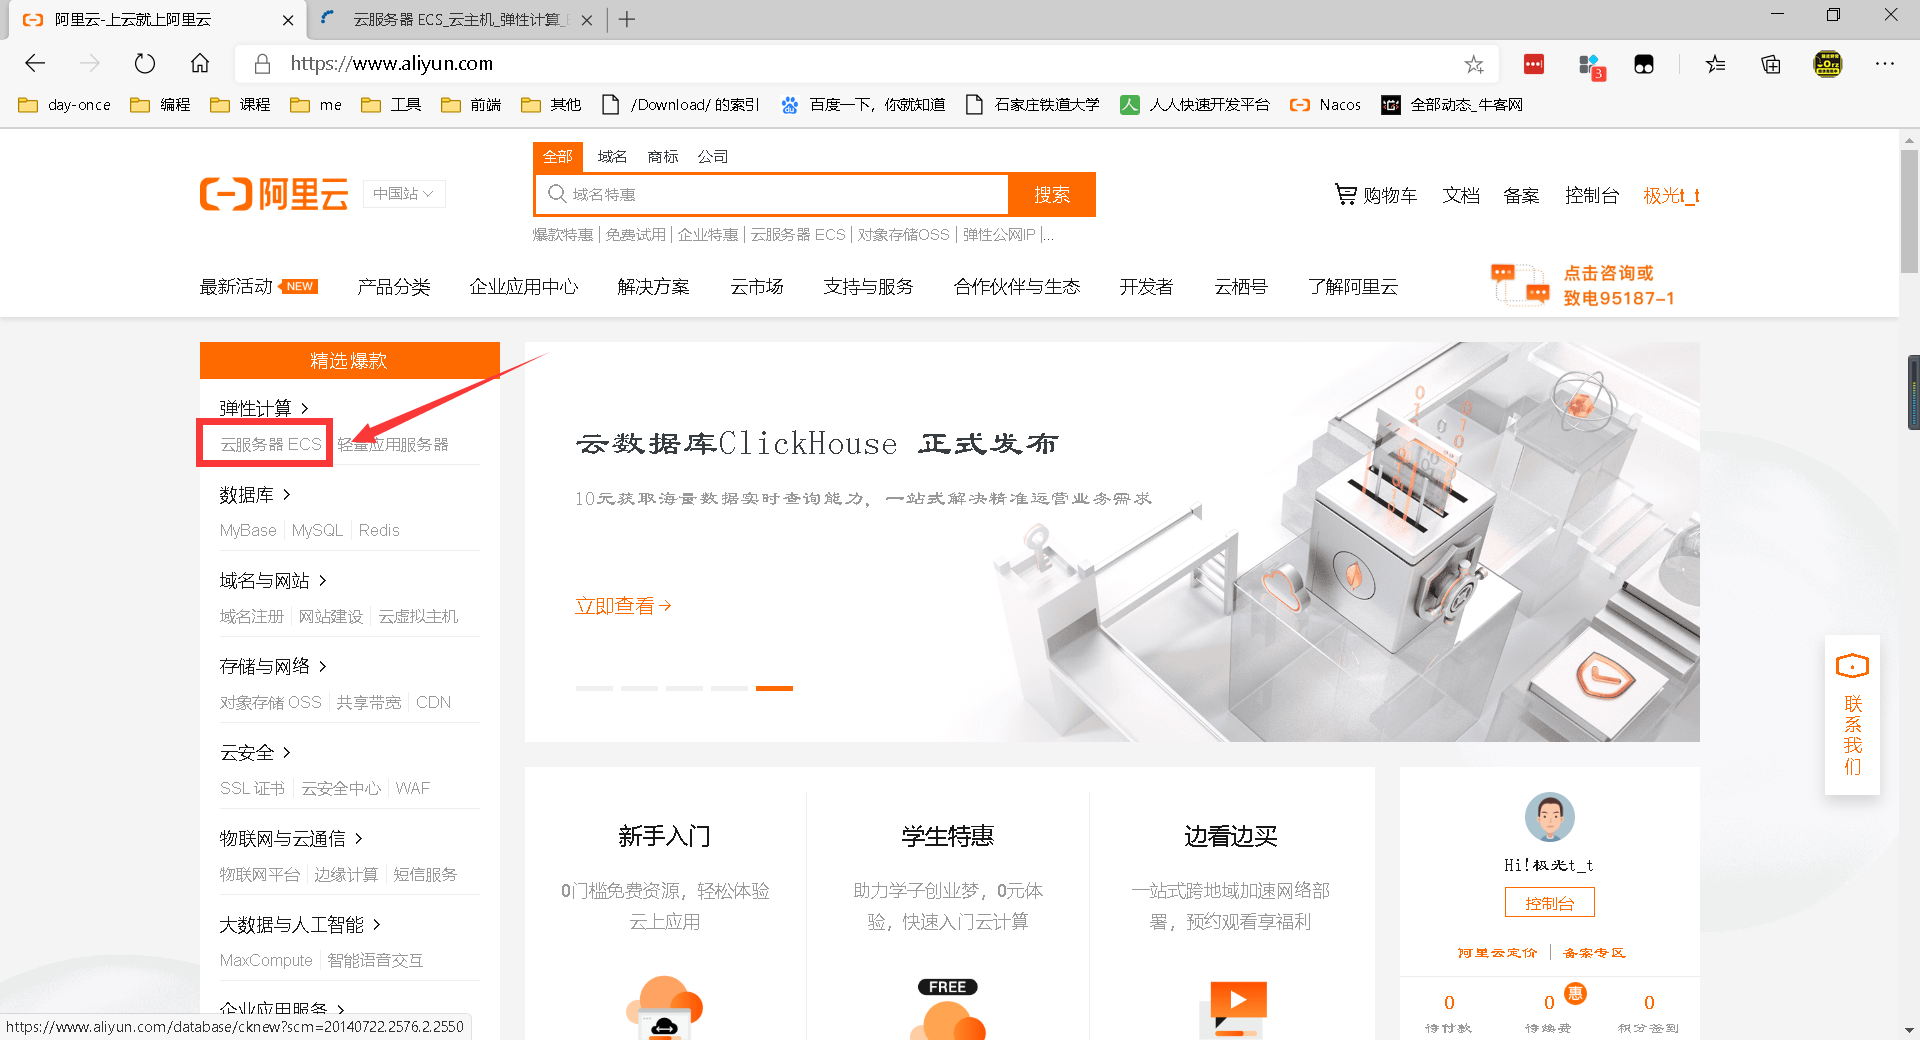Open the 全部动态_牛客网 bookmark
This screenshot has height=1040, width=1920.
coord(1452,105)
